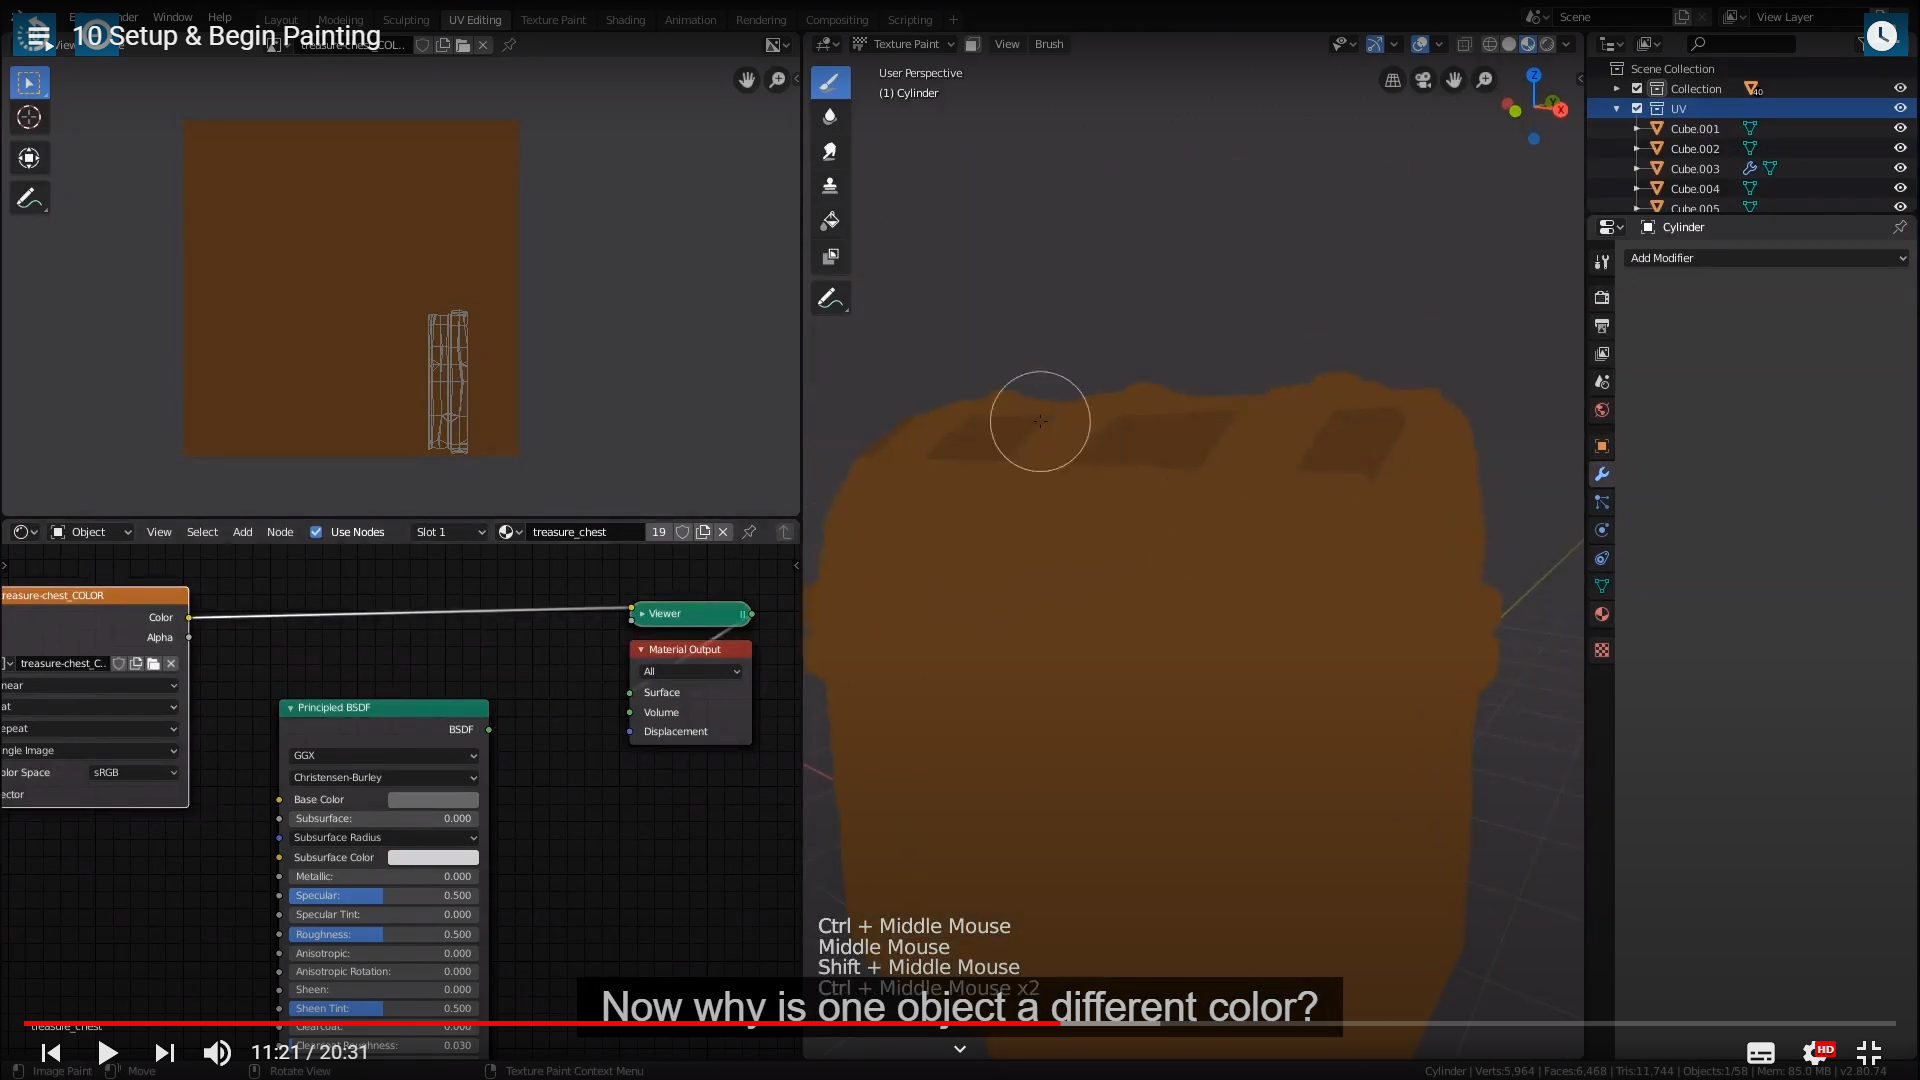The width and height of the screenshot is (1920, 1080).
Task: Adjust the Roughness slider field
Action: [384, 935]
